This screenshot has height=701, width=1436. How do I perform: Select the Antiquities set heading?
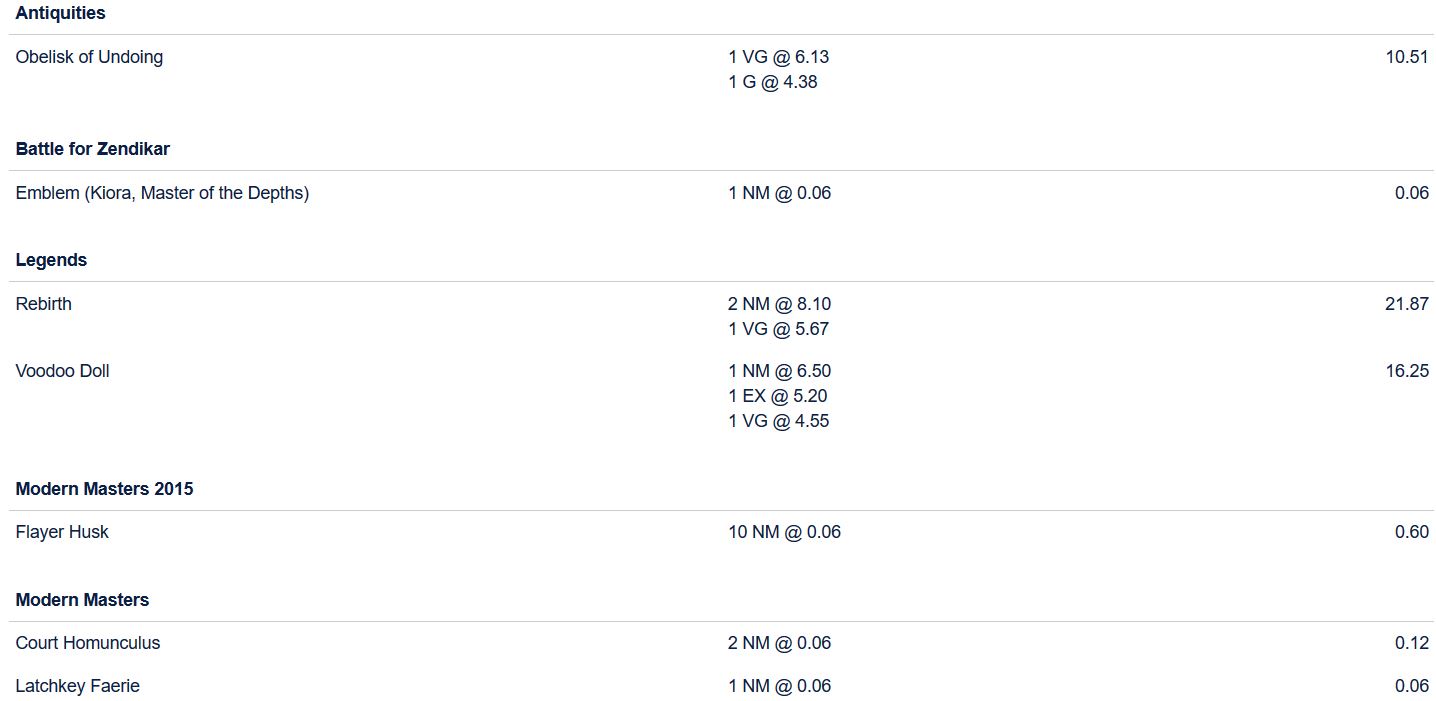tap(60, 13)
